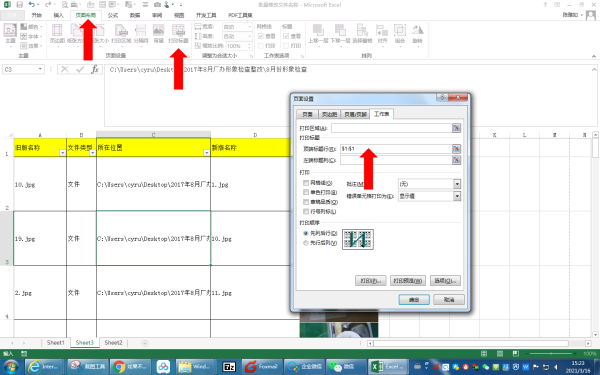The height and width of the screenshot is (375, 600).
Task: Open the Insert (插入) ribbon tab
Action: coord(59,15)
